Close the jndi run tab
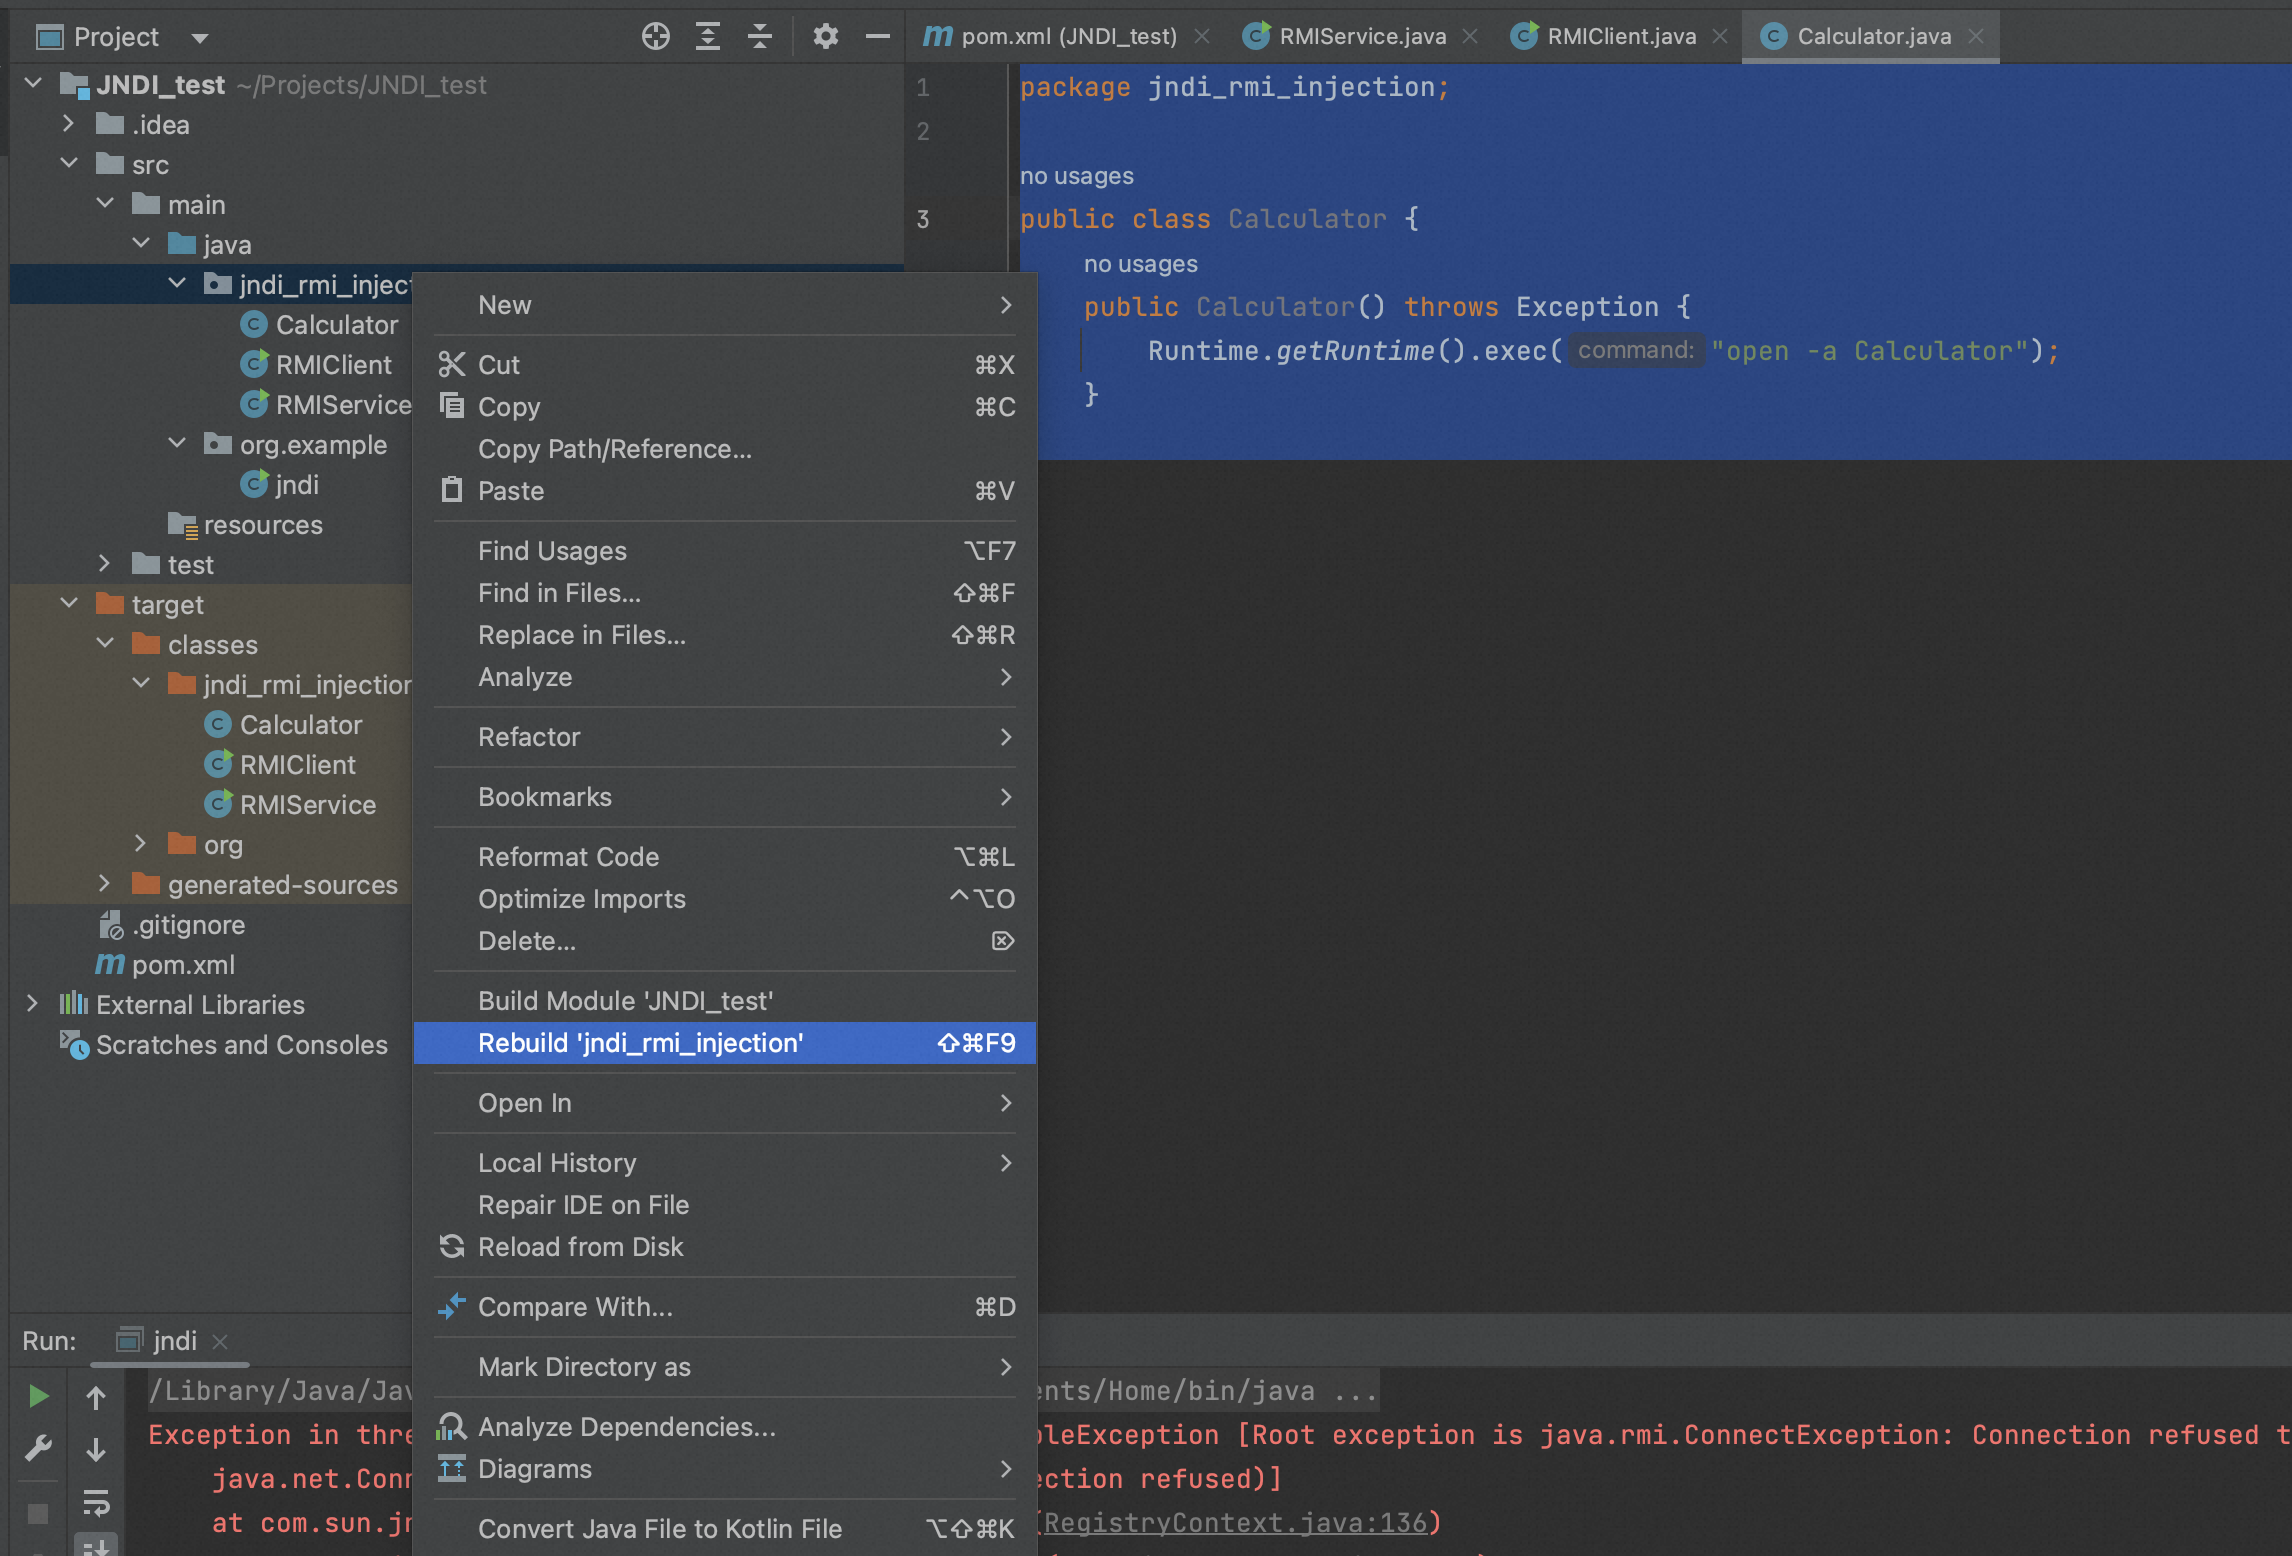2292x1556 pixels. (220, 1341)
